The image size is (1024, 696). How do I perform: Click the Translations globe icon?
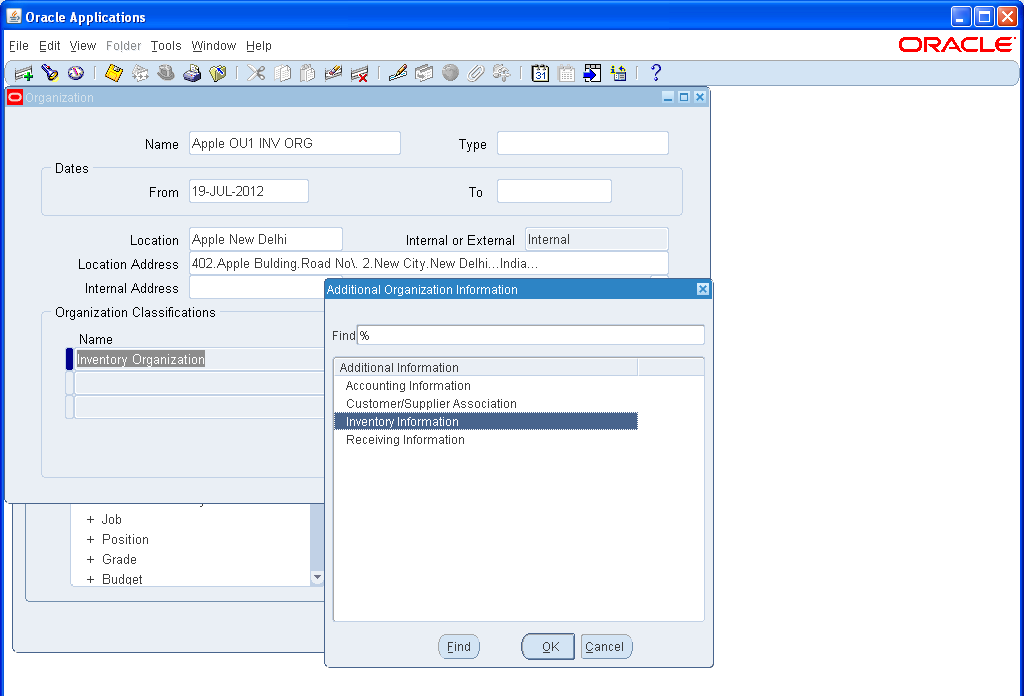[450, 73]
